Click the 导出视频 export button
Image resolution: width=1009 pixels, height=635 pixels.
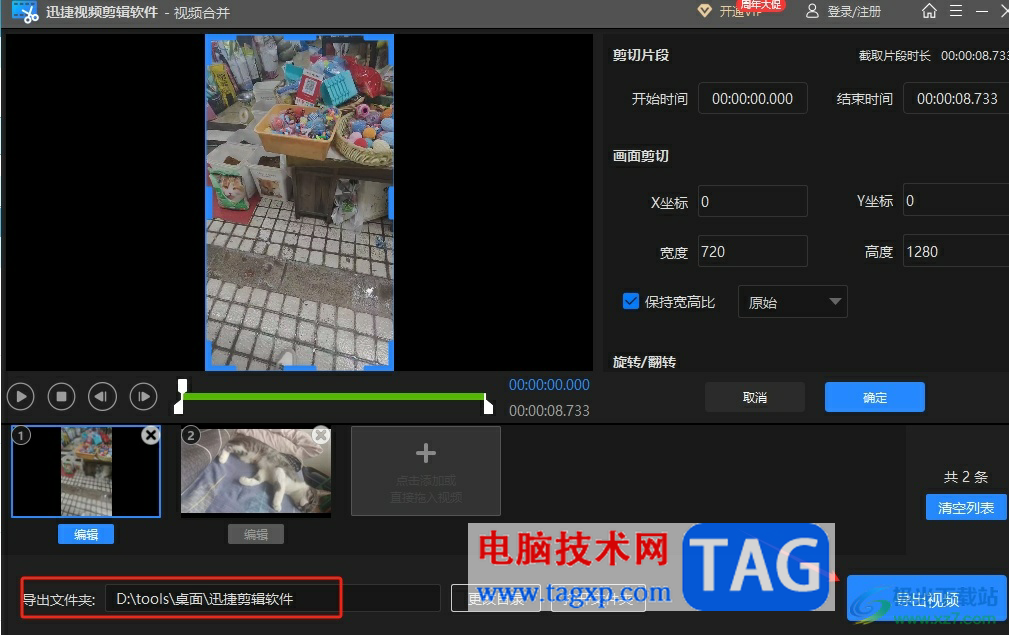tap(927, 599)
